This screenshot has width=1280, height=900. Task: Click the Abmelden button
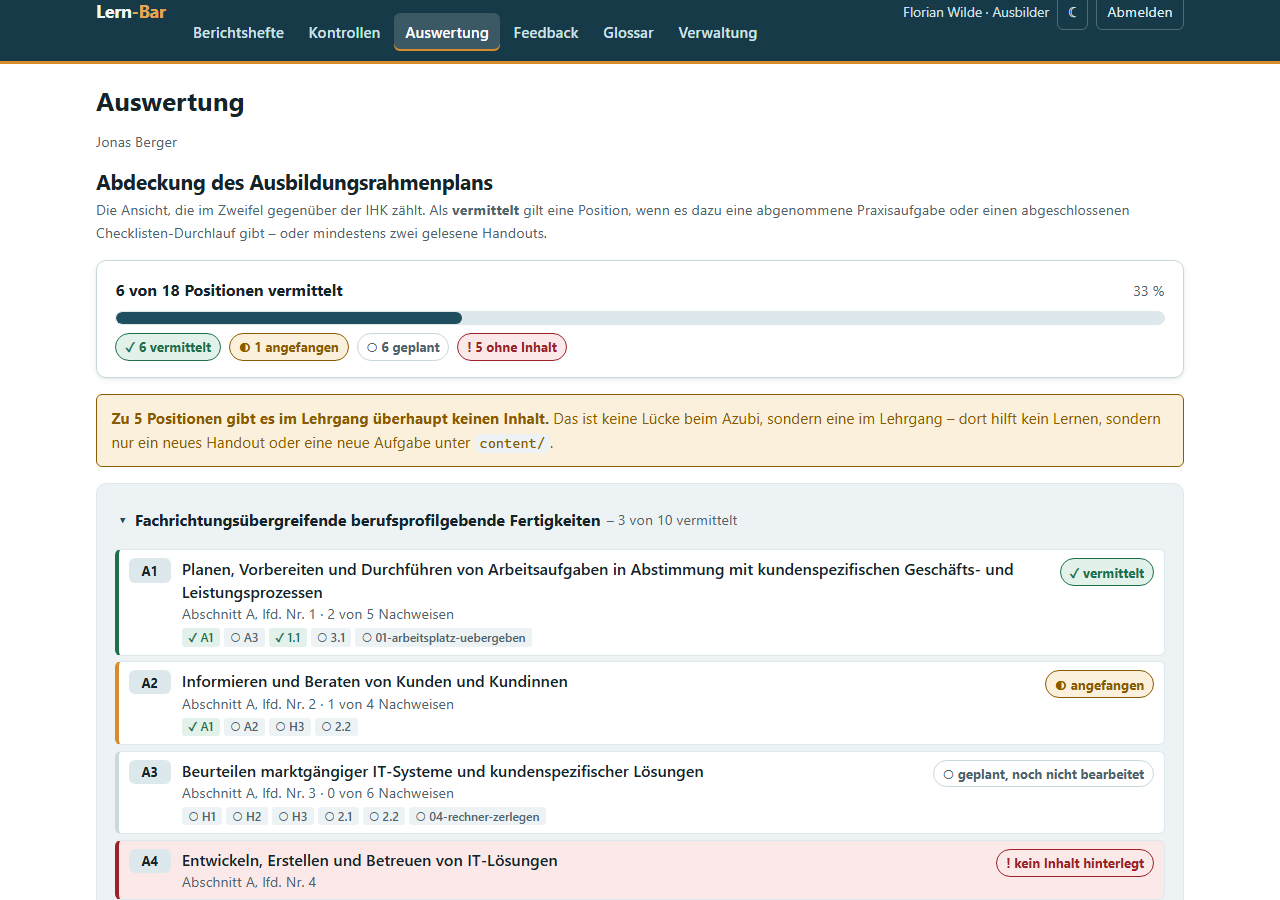(1140, 13)
